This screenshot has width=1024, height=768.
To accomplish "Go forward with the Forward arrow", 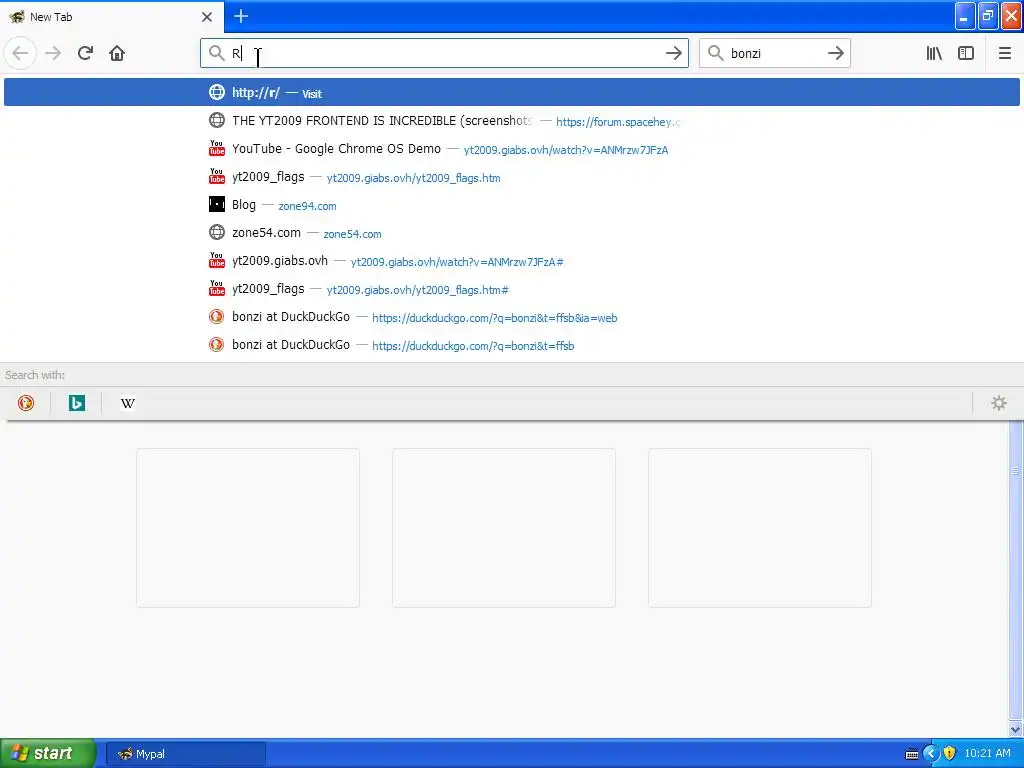I will click(53, 54).
